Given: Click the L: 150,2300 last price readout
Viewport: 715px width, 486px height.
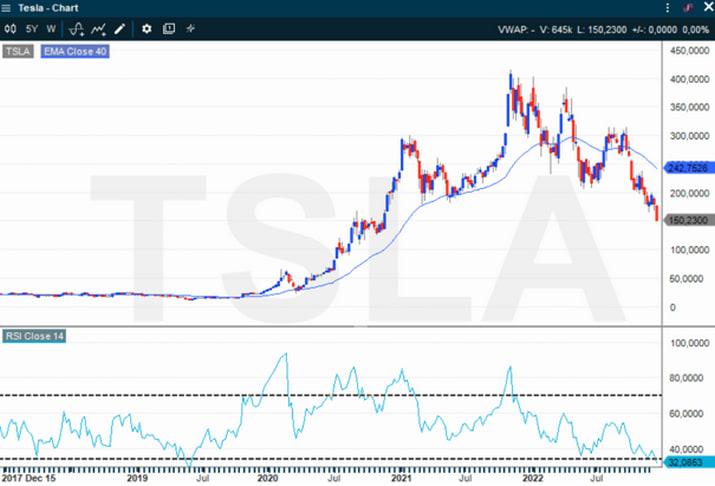Looking at the screenshot, I should click(x=601, y=30).
